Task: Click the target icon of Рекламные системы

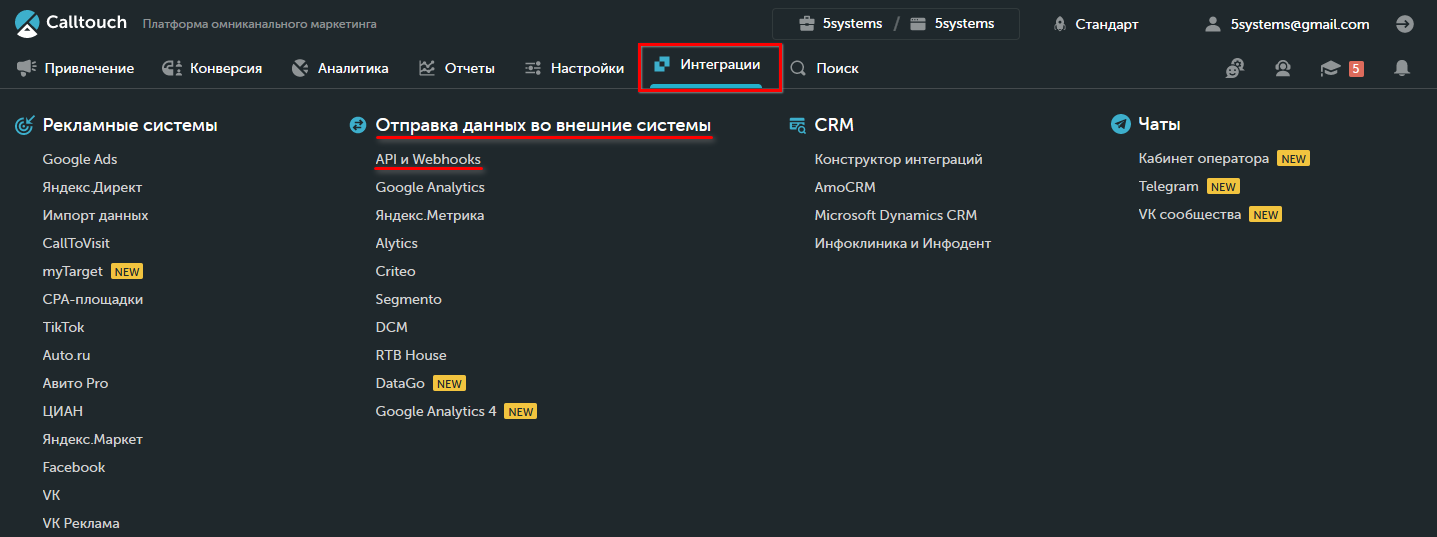Action: (x=24, y=125)
